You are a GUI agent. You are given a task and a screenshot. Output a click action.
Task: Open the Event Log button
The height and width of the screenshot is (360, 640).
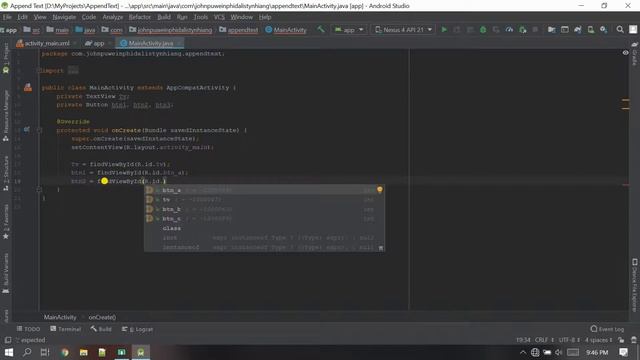tap(607, 329)
